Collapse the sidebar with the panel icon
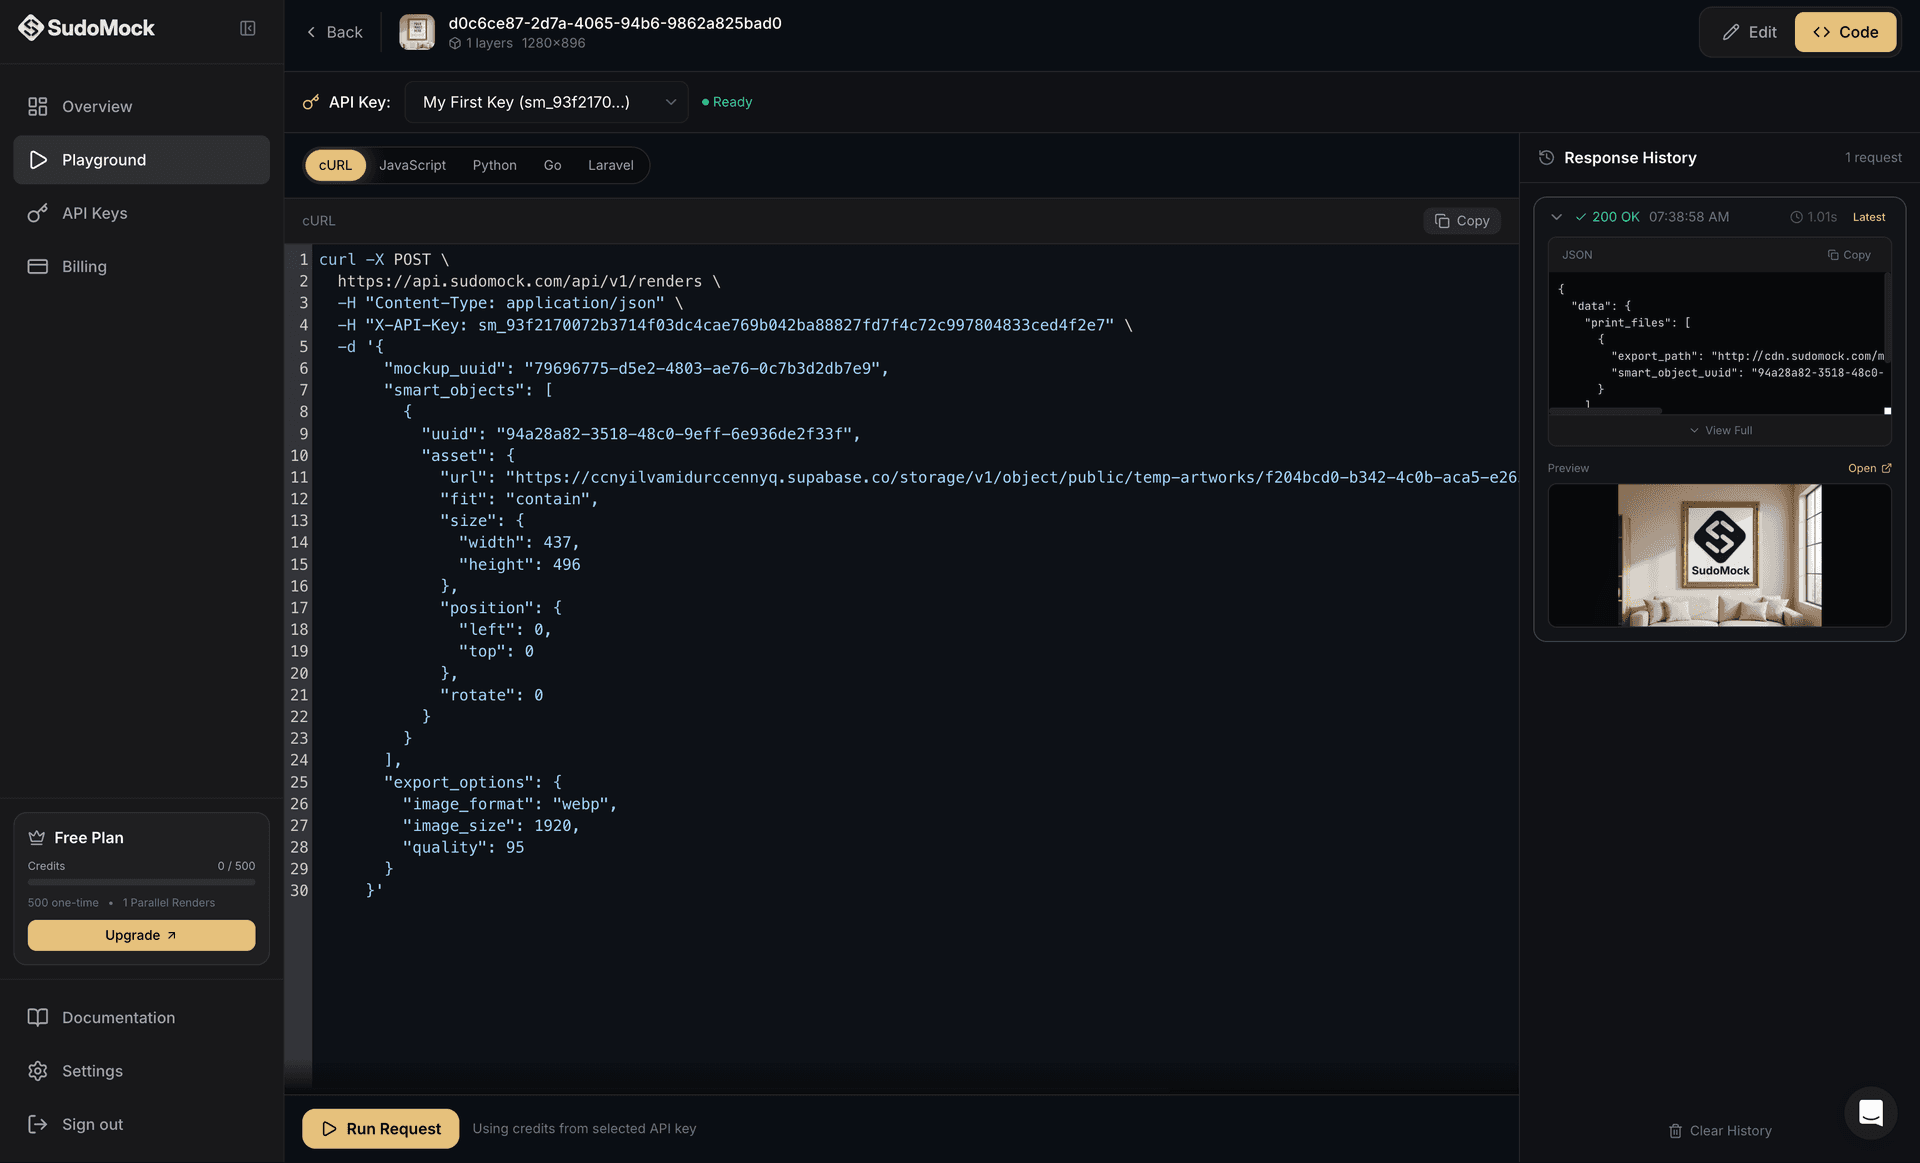Image resolution: width=1920 pixels, height=1163 pixels. [247, 28]
